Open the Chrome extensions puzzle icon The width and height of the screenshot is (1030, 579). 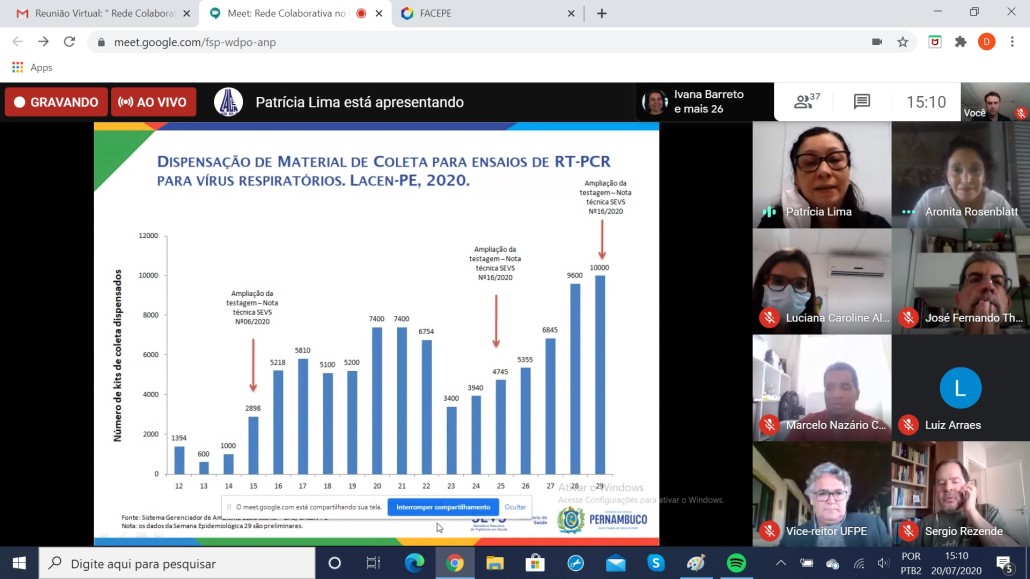(961, 42)
